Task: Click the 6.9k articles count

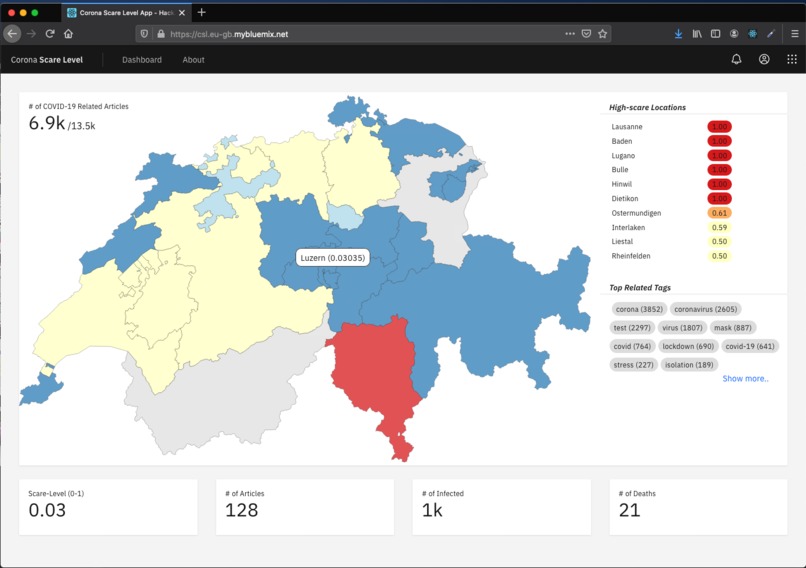Action: point(47,123)
